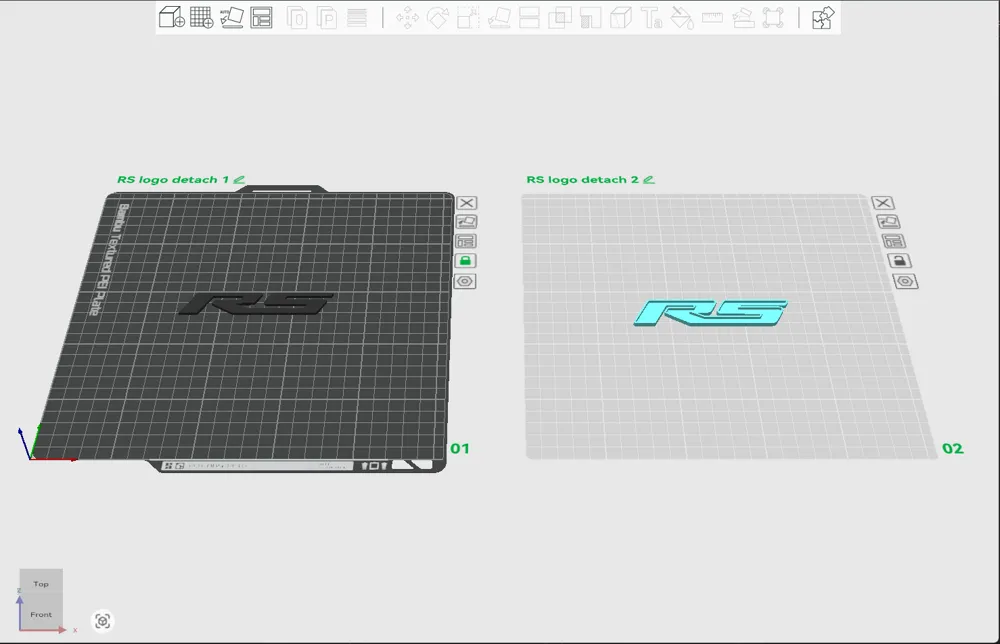
Task: Edit name pencil for RS logo detach 2
Action: coord(649,180)
